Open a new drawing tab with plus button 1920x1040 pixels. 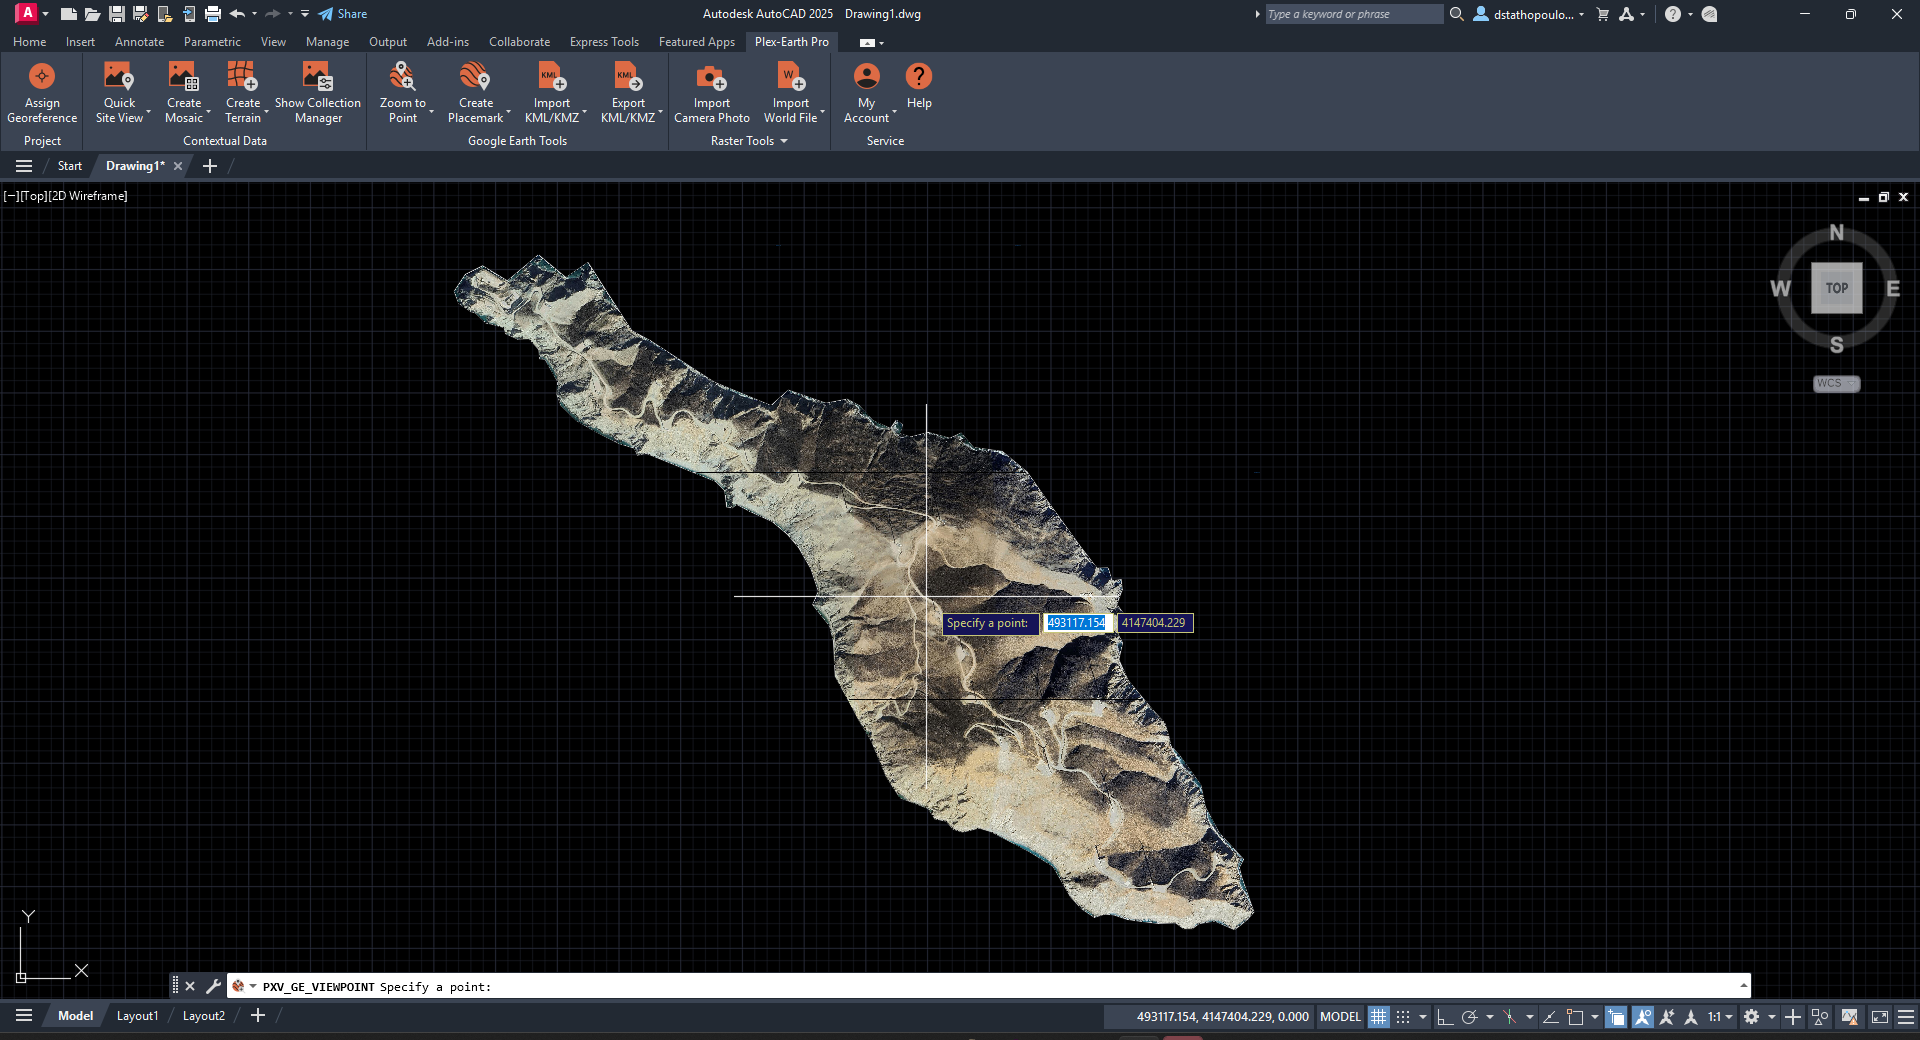click(209, 166)
